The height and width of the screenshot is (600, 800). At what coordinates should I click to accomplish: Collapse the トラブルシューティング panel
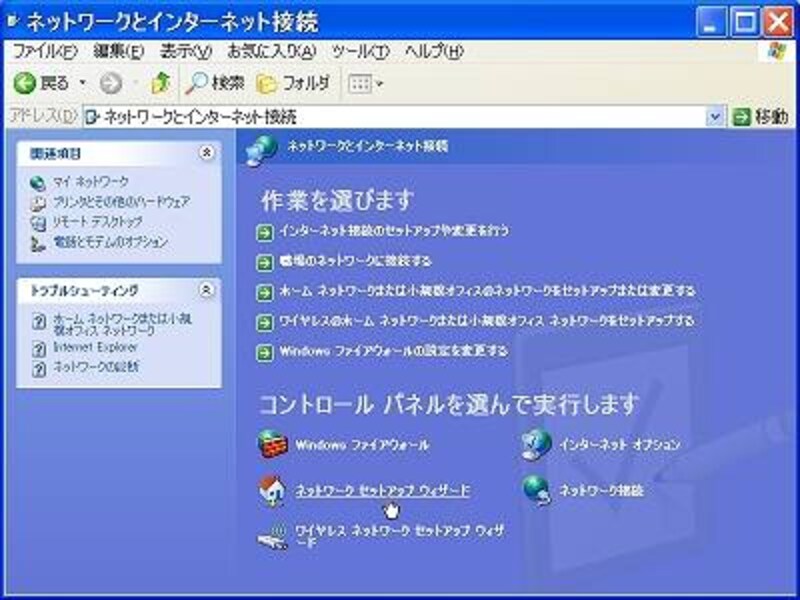206,290
